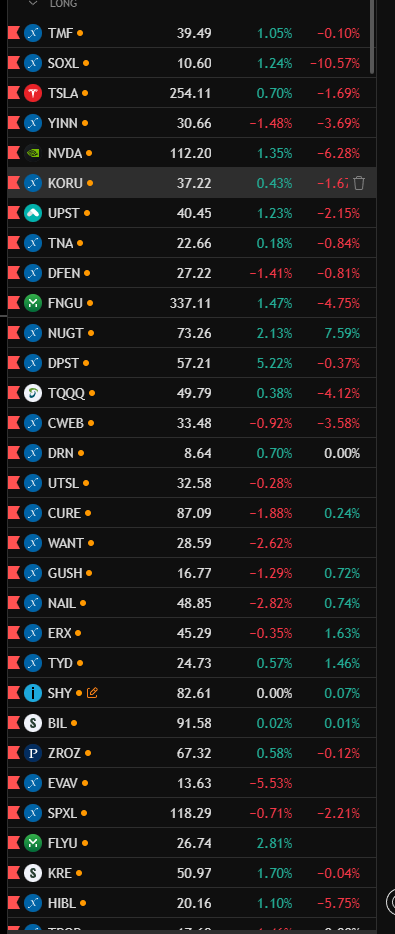This screenshot has height=934, width=395.
Task: Click the BIL State Street logo icon
Action: [x=33, y=723]
